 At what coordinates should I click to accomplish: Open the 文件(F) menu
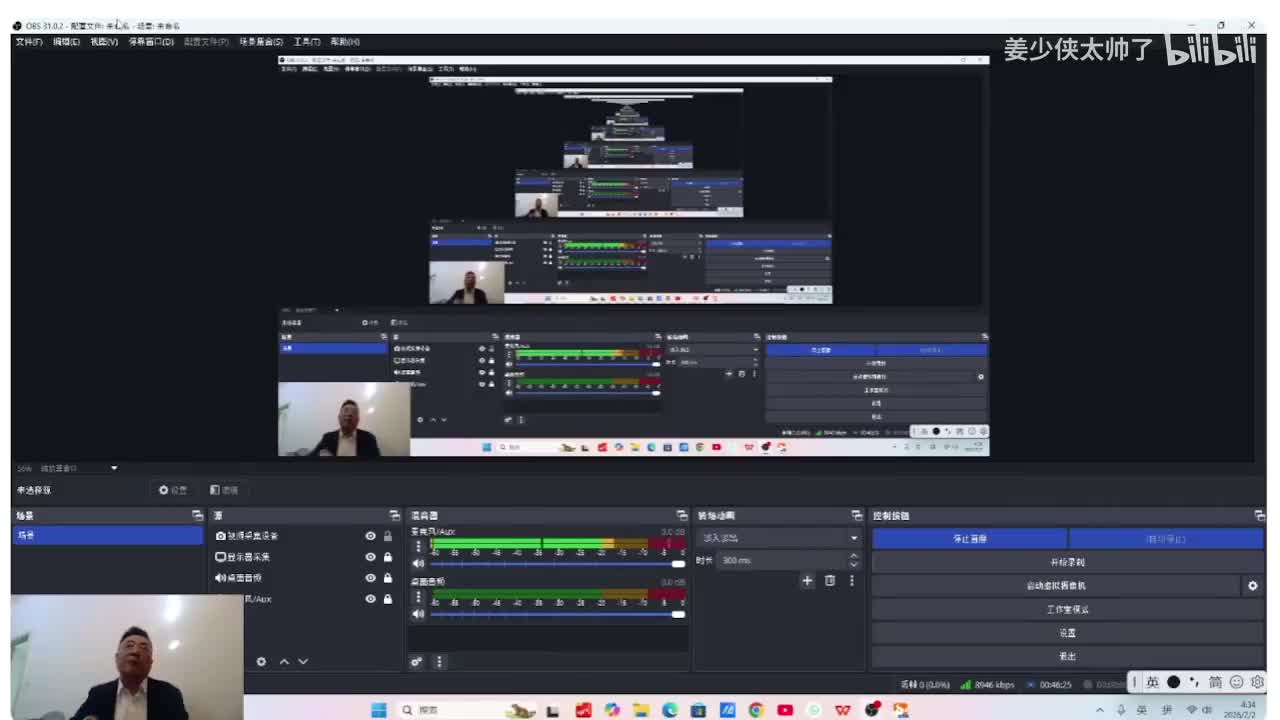(x=28, y=42)
